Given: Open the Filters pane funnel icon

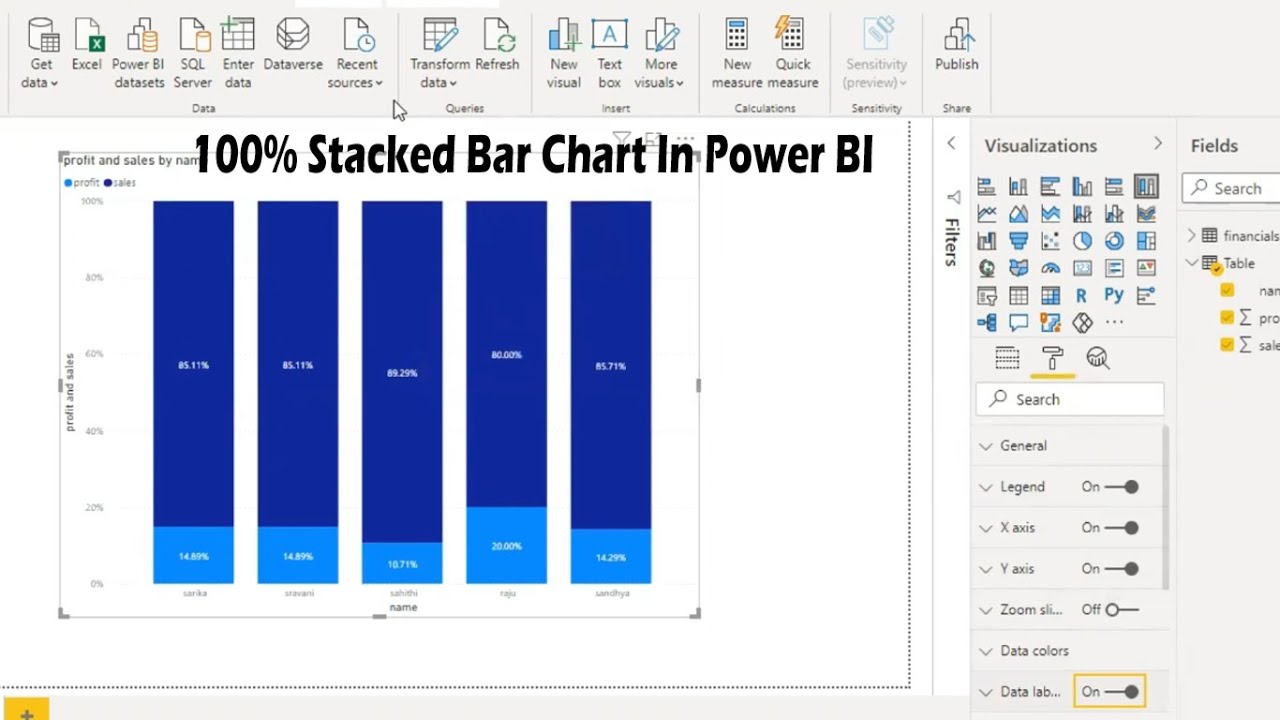Looking at the screenshot, I should pos(954,197).
